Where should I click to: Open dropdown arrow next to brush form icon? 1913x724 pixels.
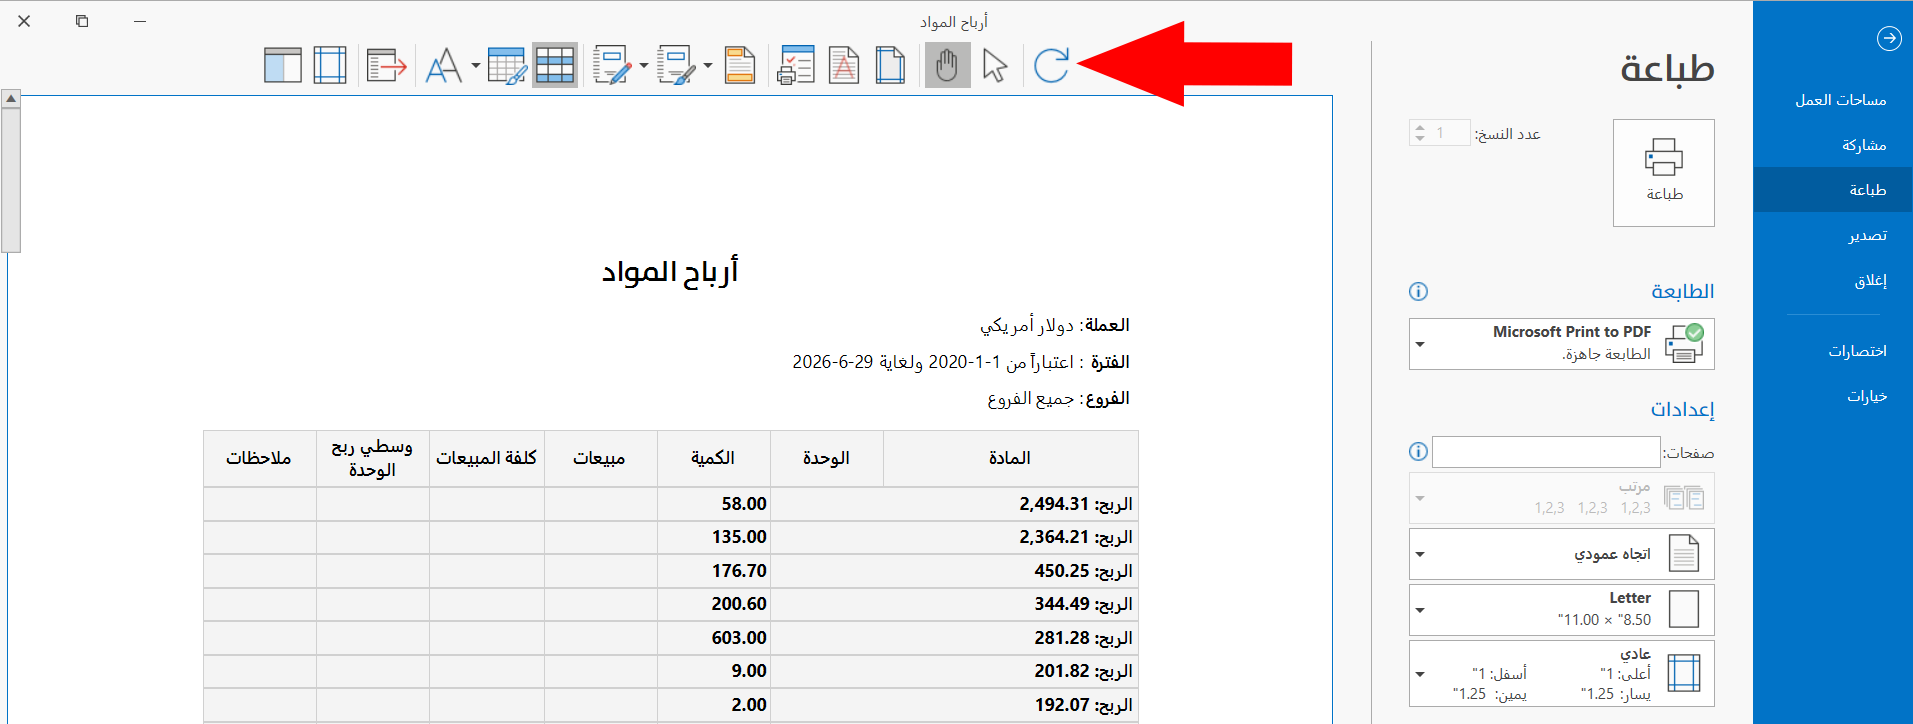click(708, 66)
